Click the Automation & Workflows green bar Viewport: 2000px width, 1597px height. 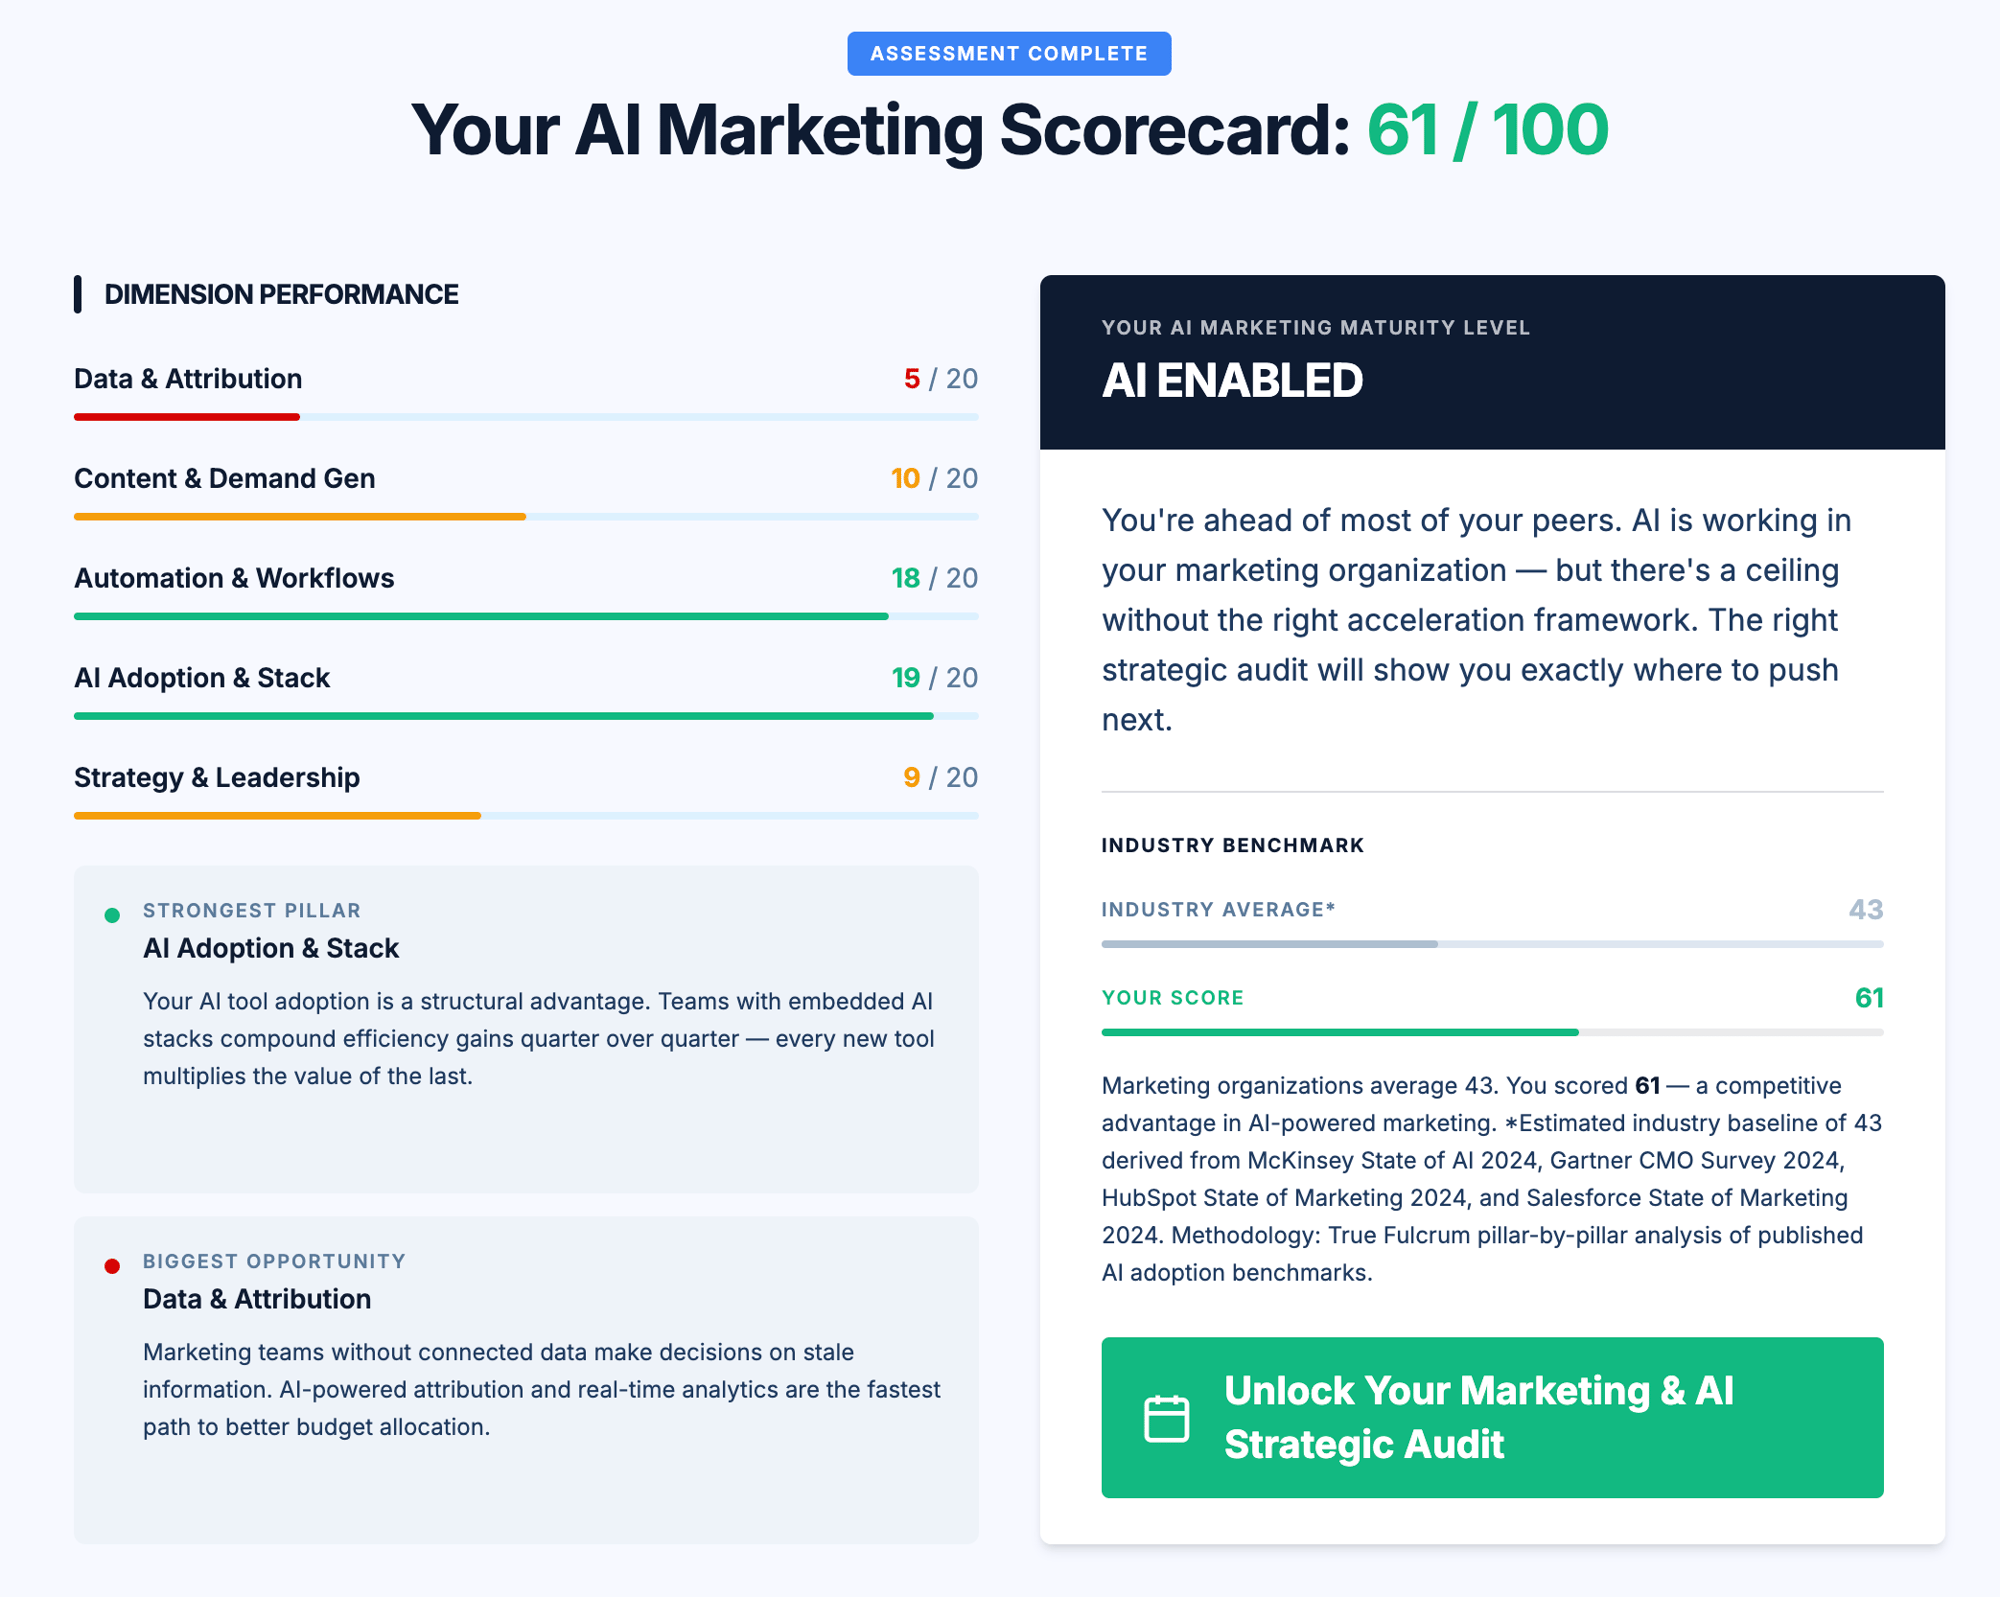coord(480,617)
